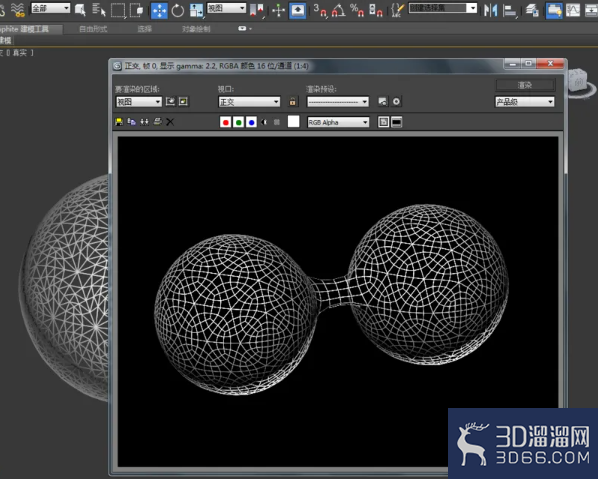Switch to the 选择 ribbon tab
This screenshot has width=598, height=479.
[145, 29]
